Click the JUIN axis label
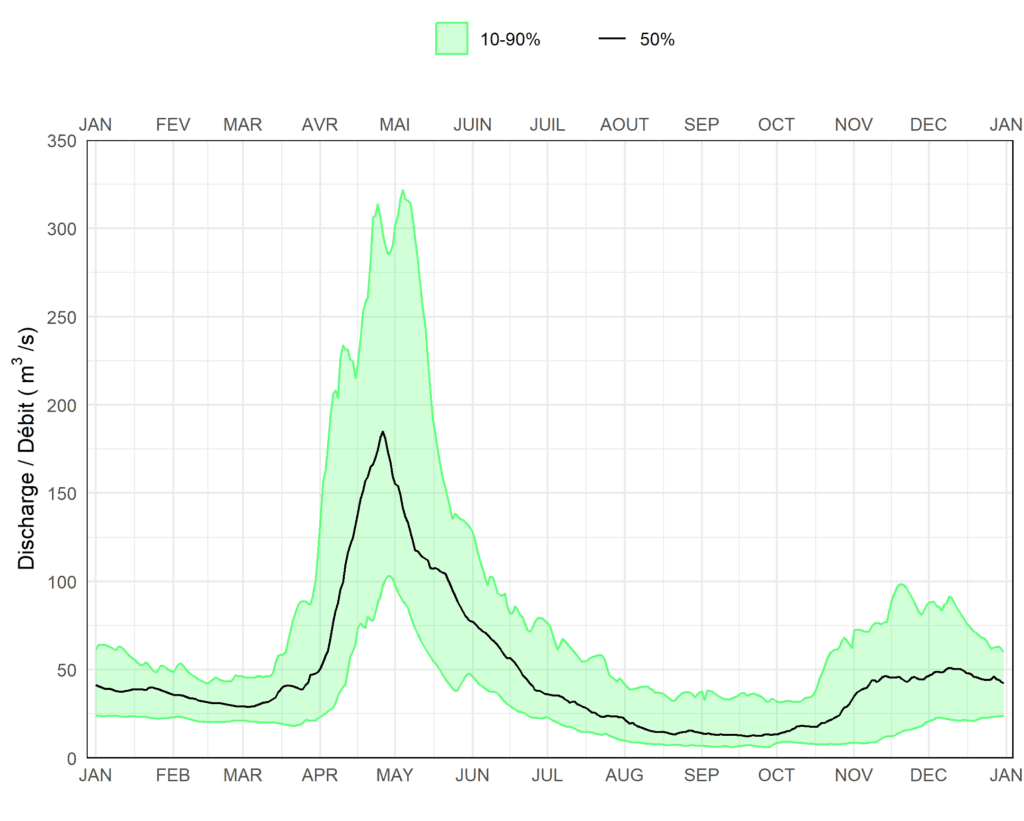Image resolution: width=1024 pixels, height=821 pixels. pos(472,125)
